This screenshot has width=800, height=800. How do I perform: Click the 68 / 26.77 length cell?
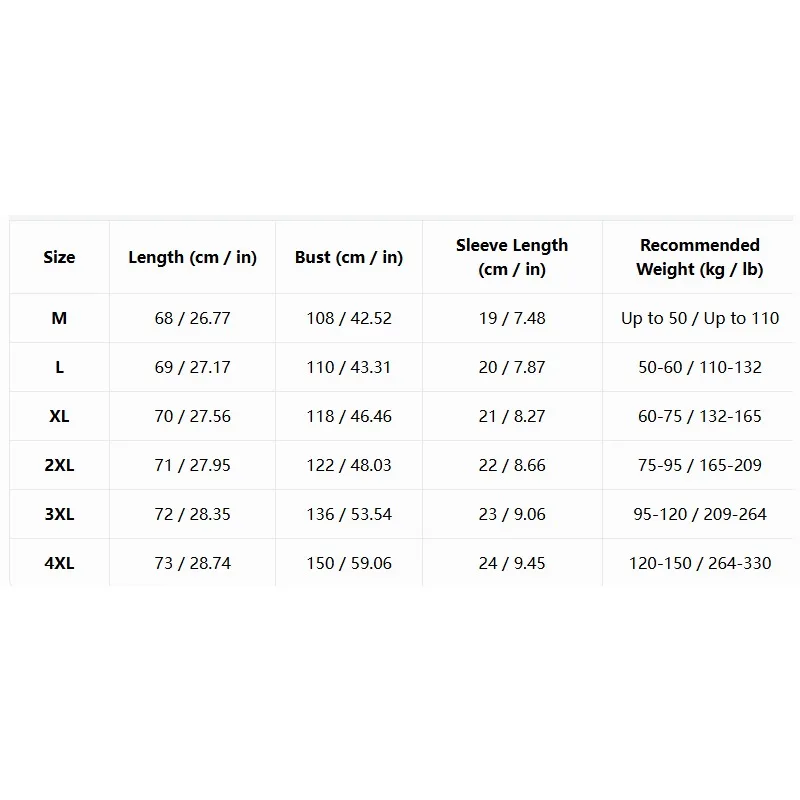[x=192, y=318]
